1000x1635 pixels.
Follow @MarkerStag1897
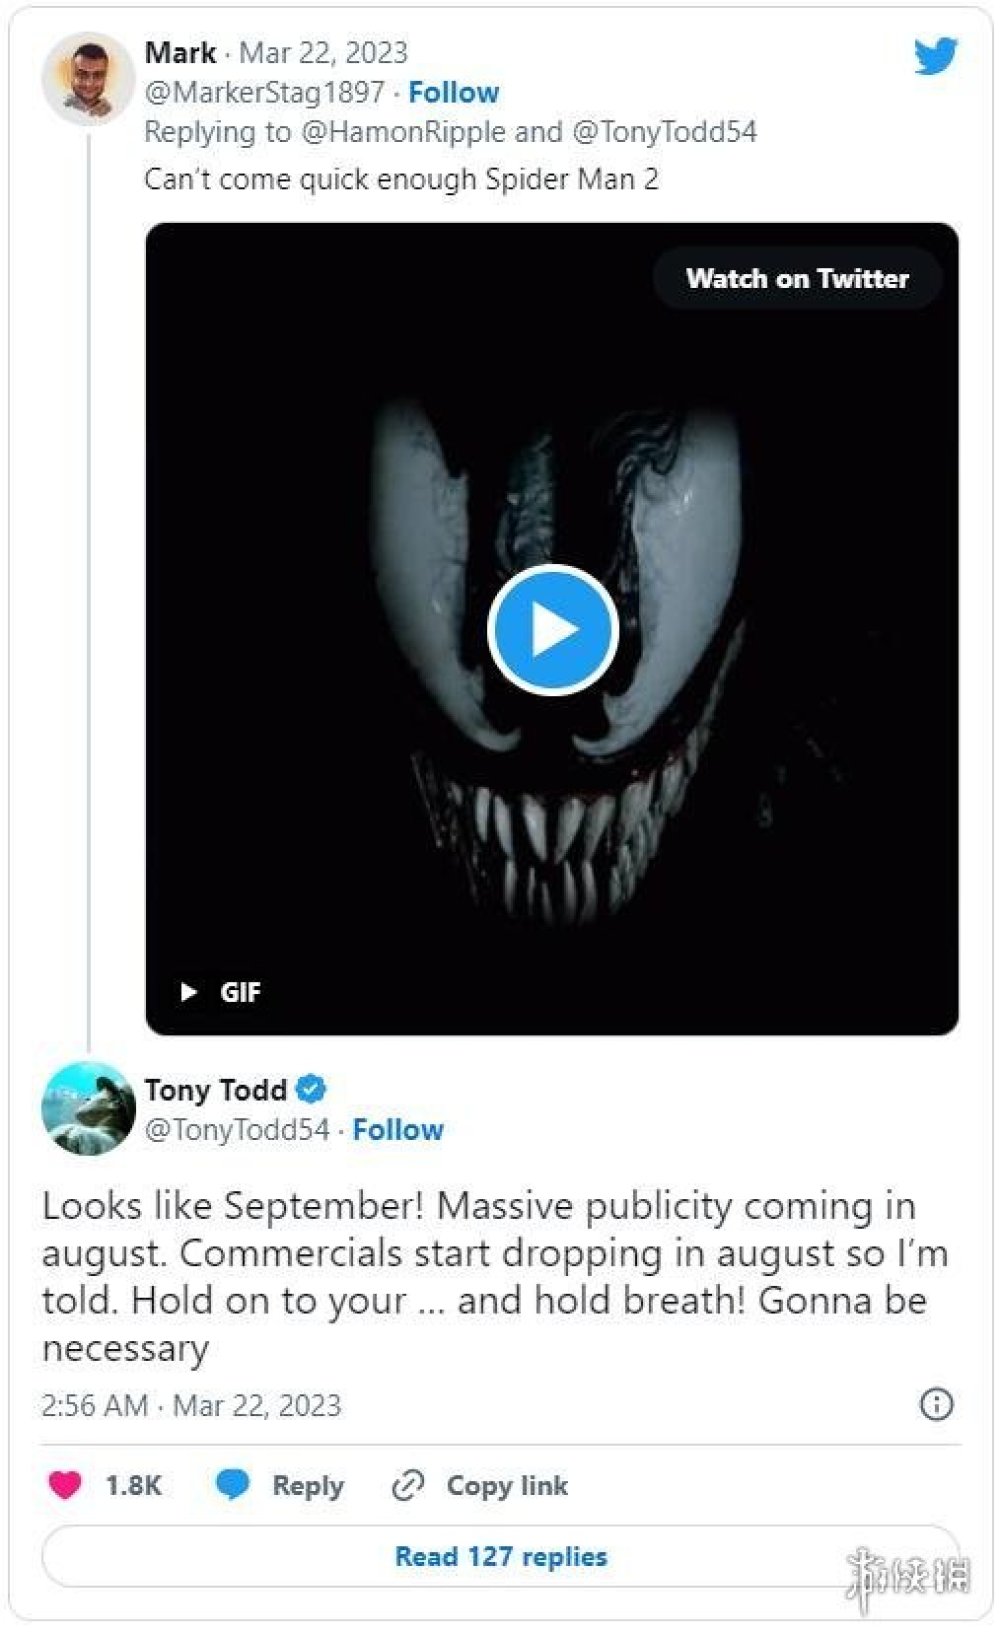[453, 92]
